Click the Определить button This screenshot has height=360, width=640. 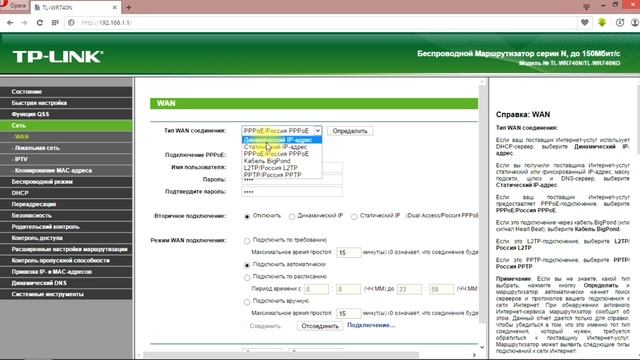350,131
